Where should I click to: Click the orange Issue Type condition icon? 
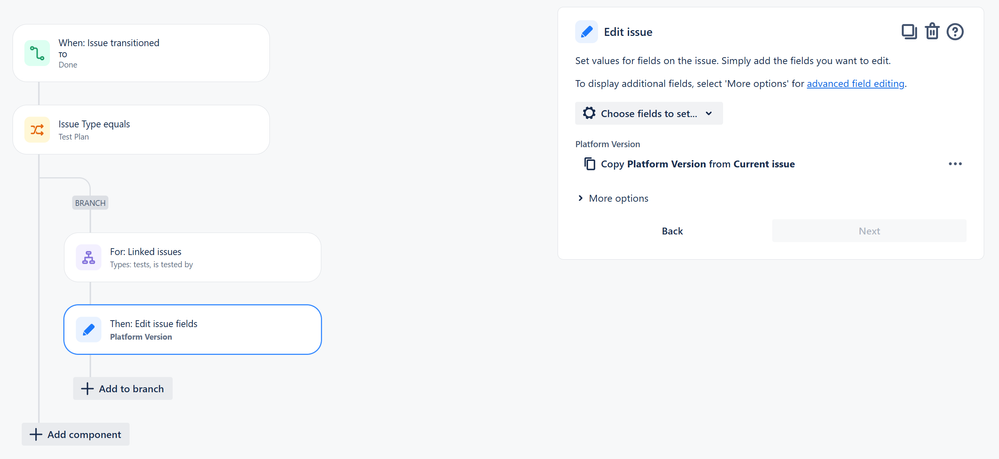37,130
